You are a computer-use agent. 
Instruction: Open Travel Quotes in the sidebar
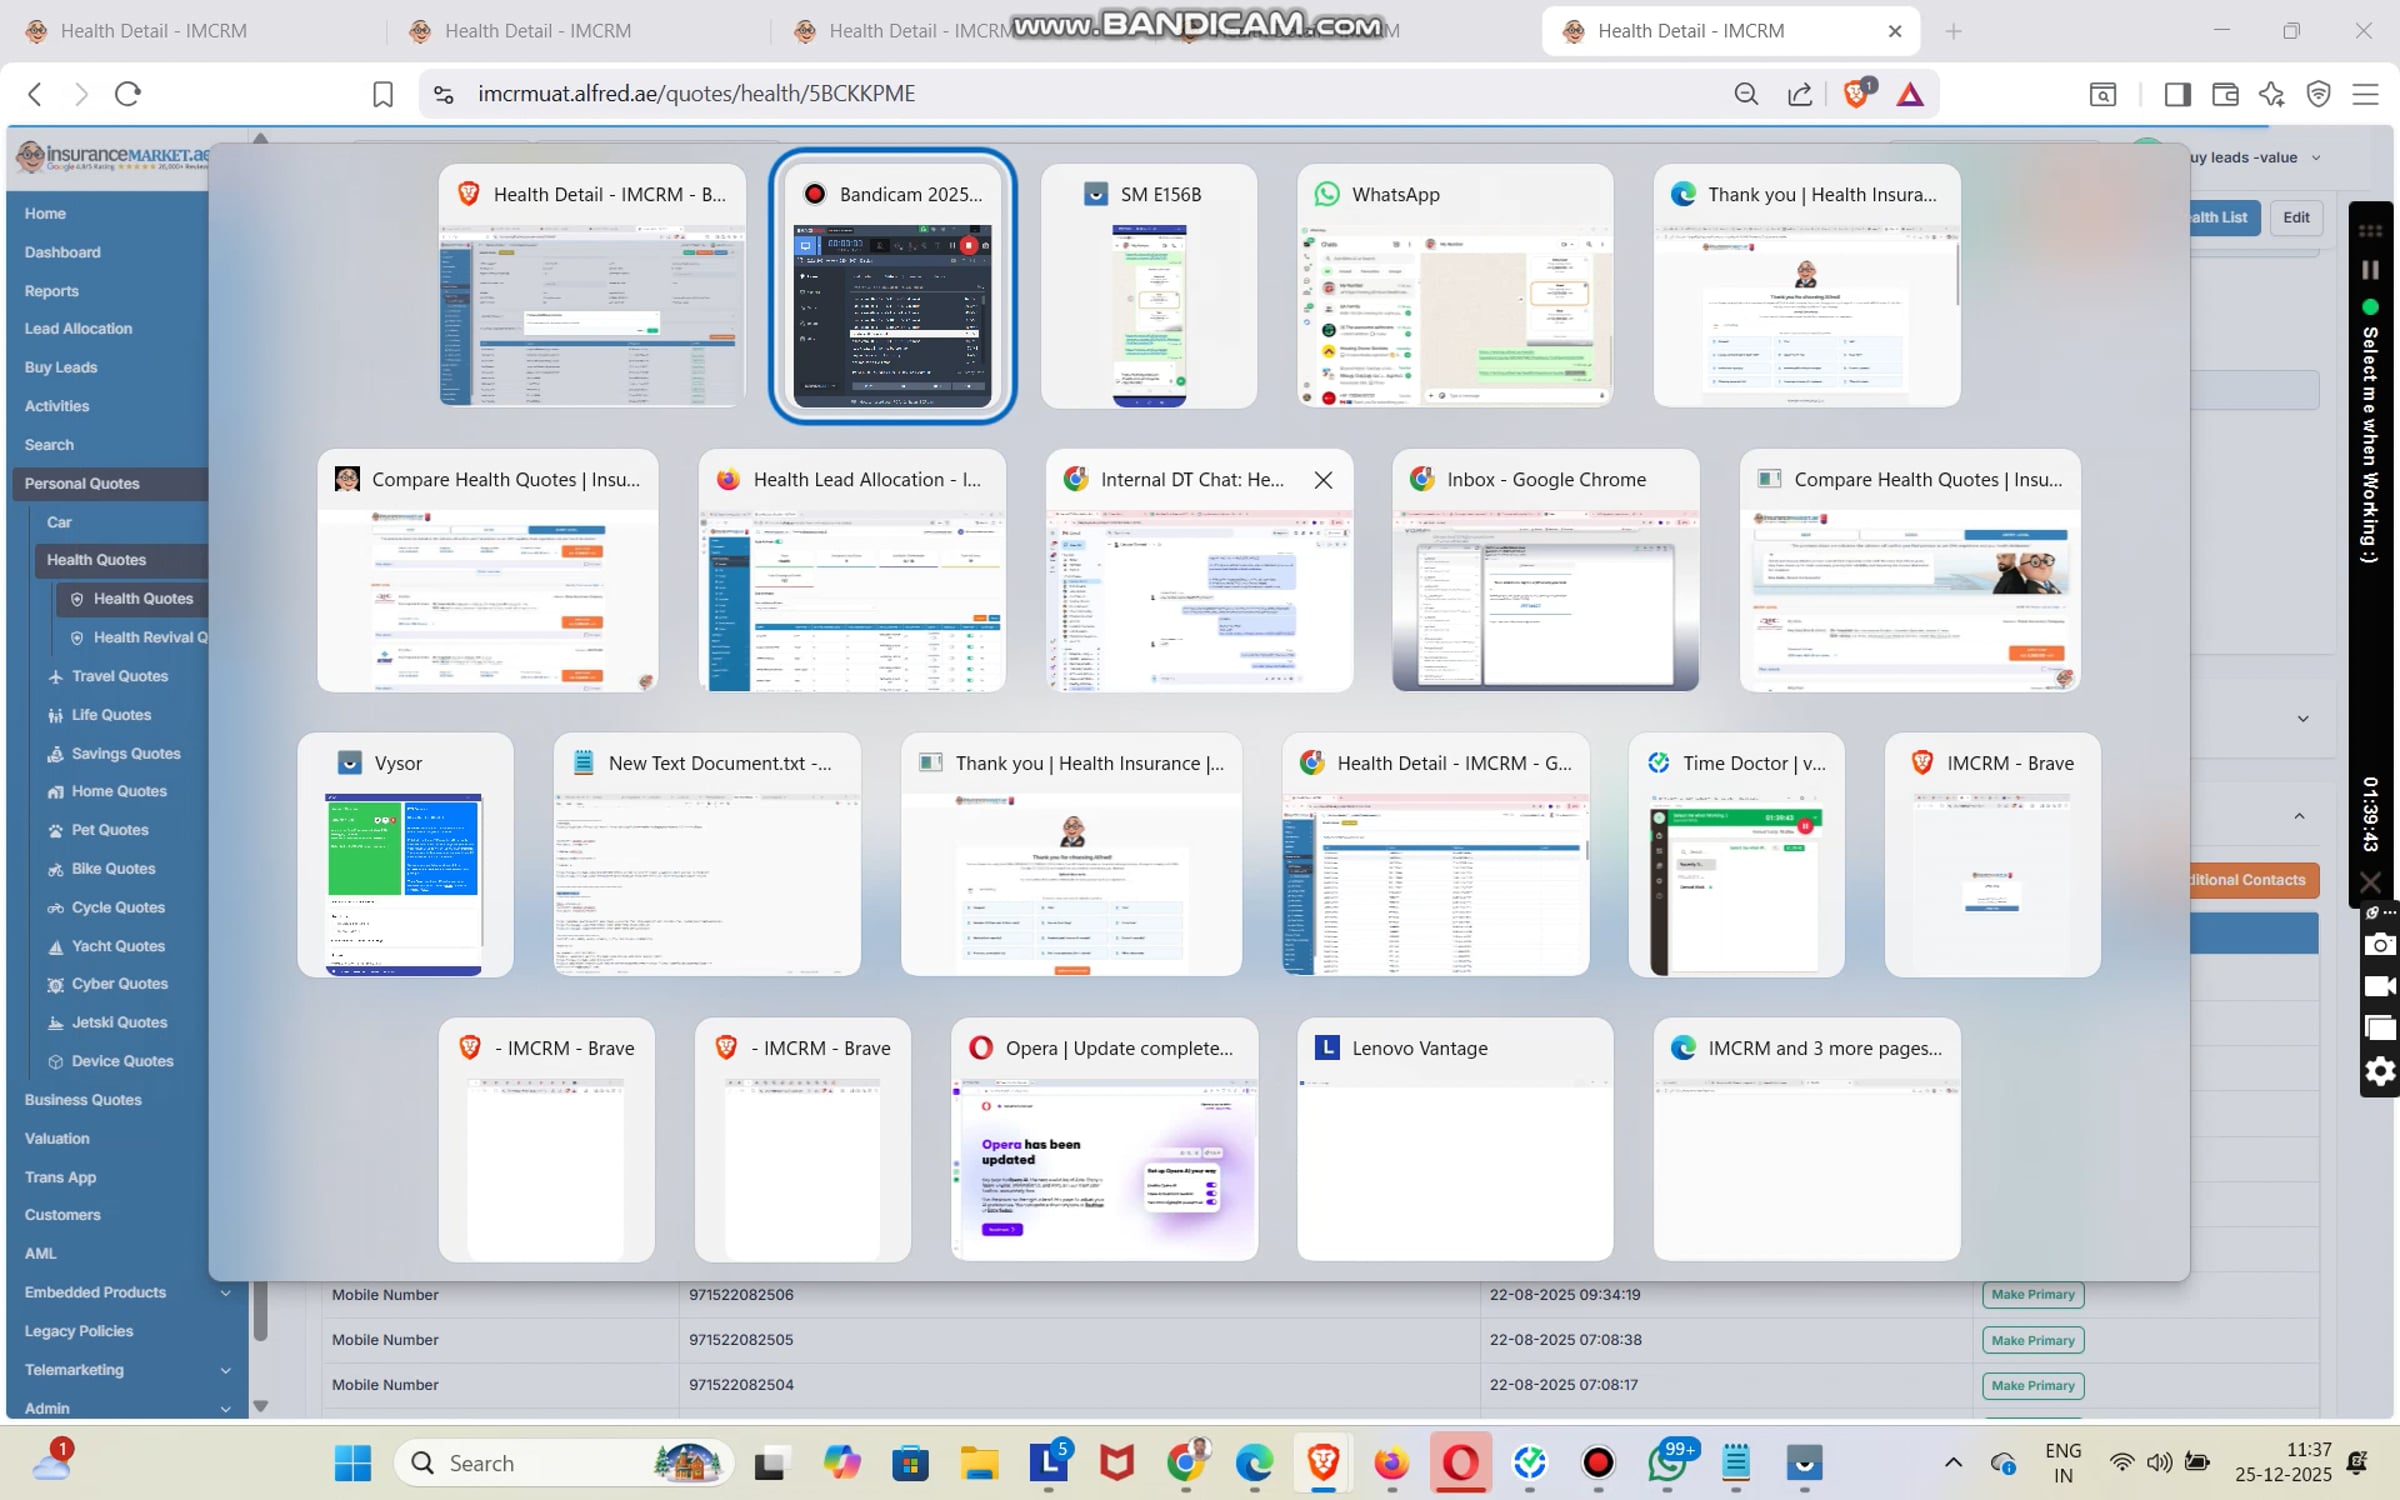119,676
